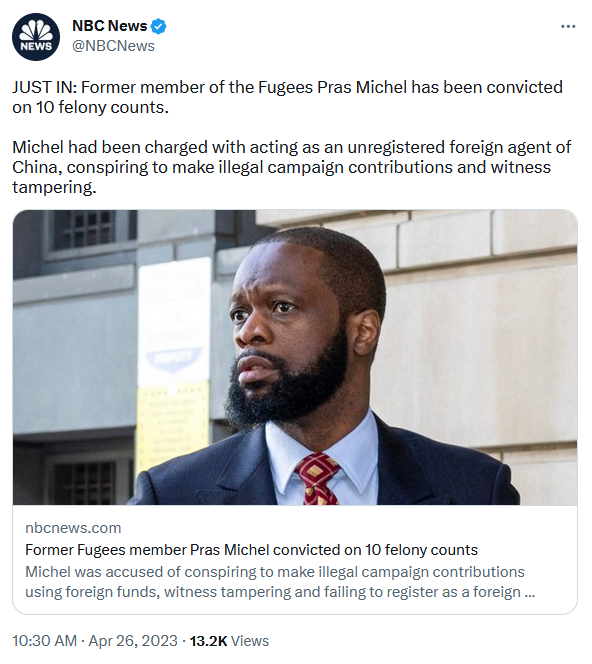
Task: Click the article description about illegal campaign contributions
Action: (x=280, y=581)
